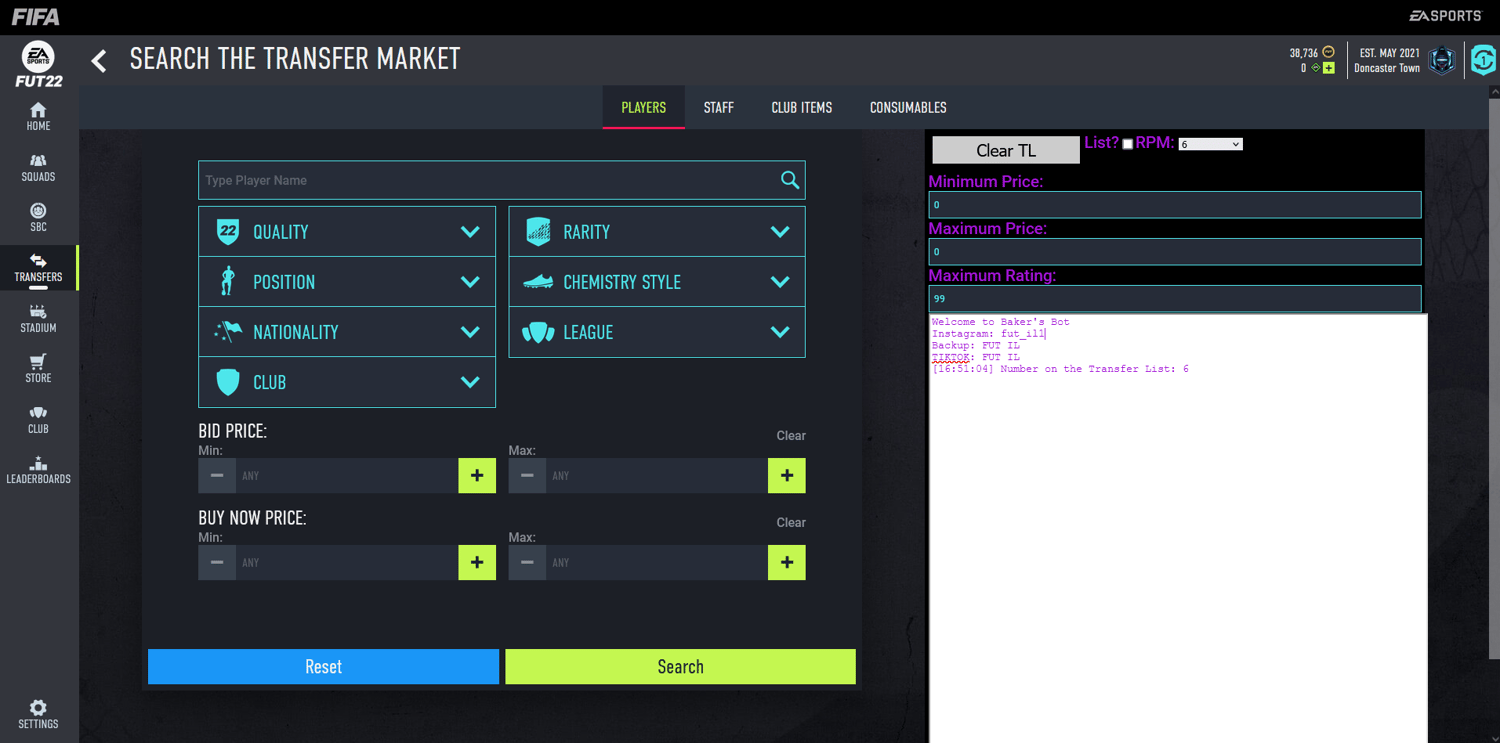Expand the League filter
1500x743 pixels.
coord(657,332)
